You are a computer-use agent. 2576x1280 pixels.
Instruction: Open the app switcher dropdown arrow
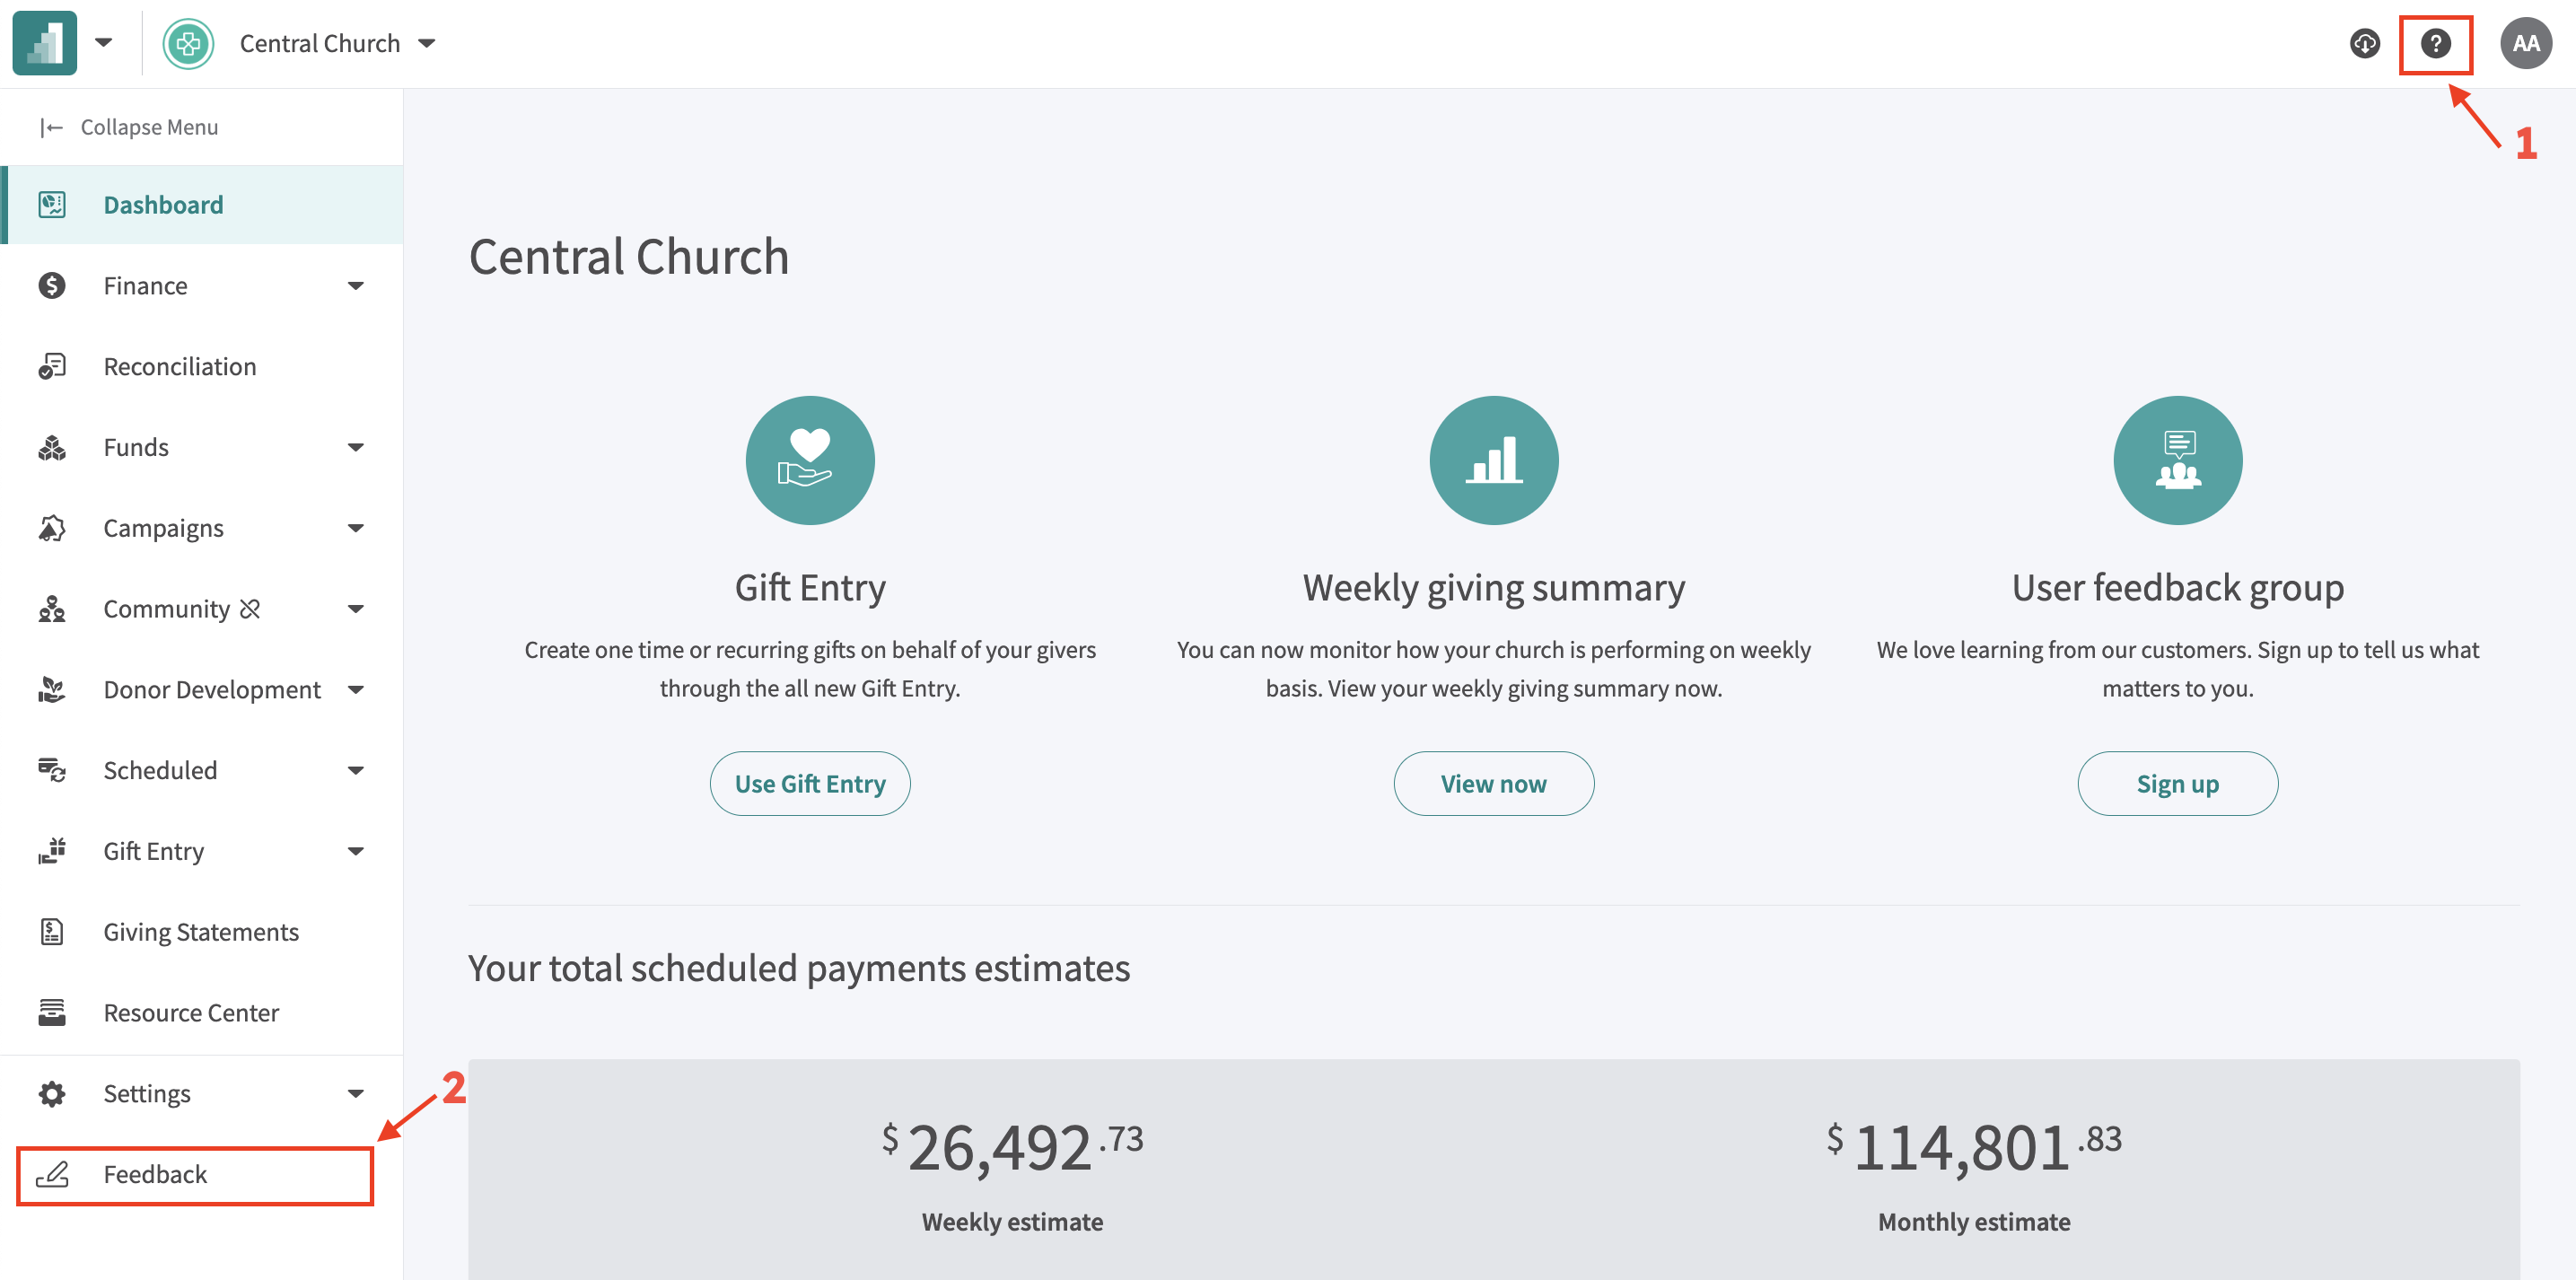(x=103, y=43)
